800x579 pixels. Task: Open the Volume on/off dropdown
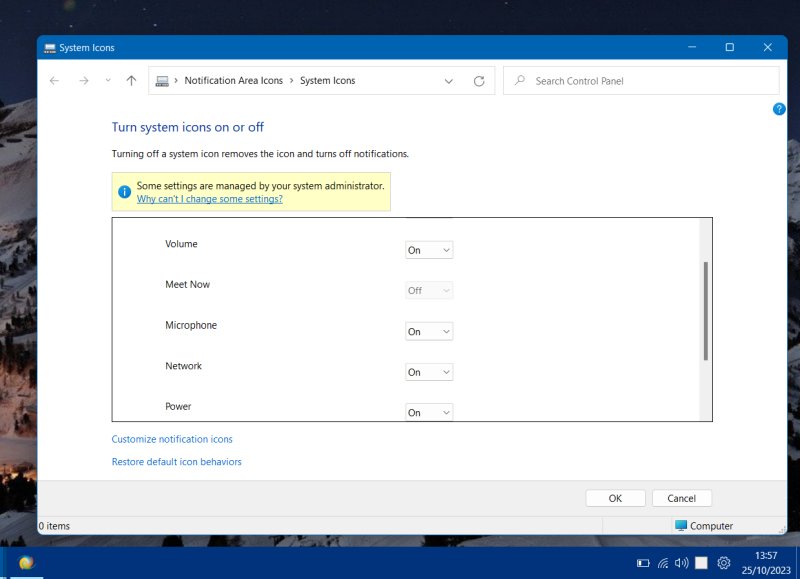428,250
